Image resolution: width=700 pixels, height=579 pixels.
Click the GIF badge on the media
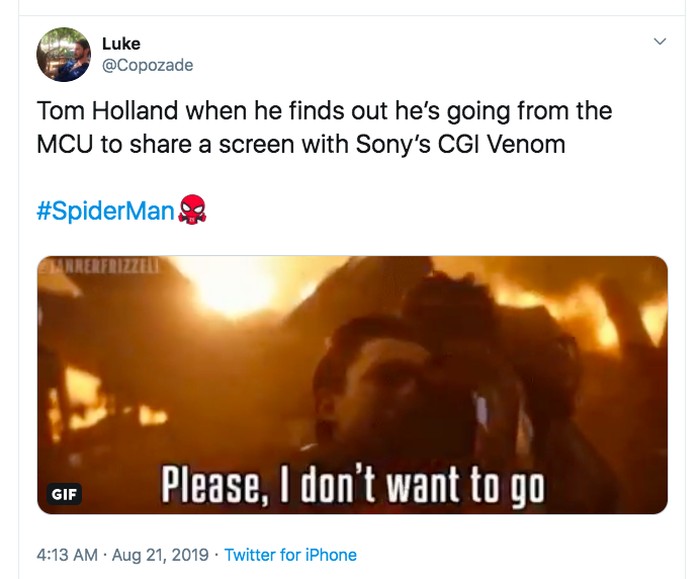pos(65,494)
